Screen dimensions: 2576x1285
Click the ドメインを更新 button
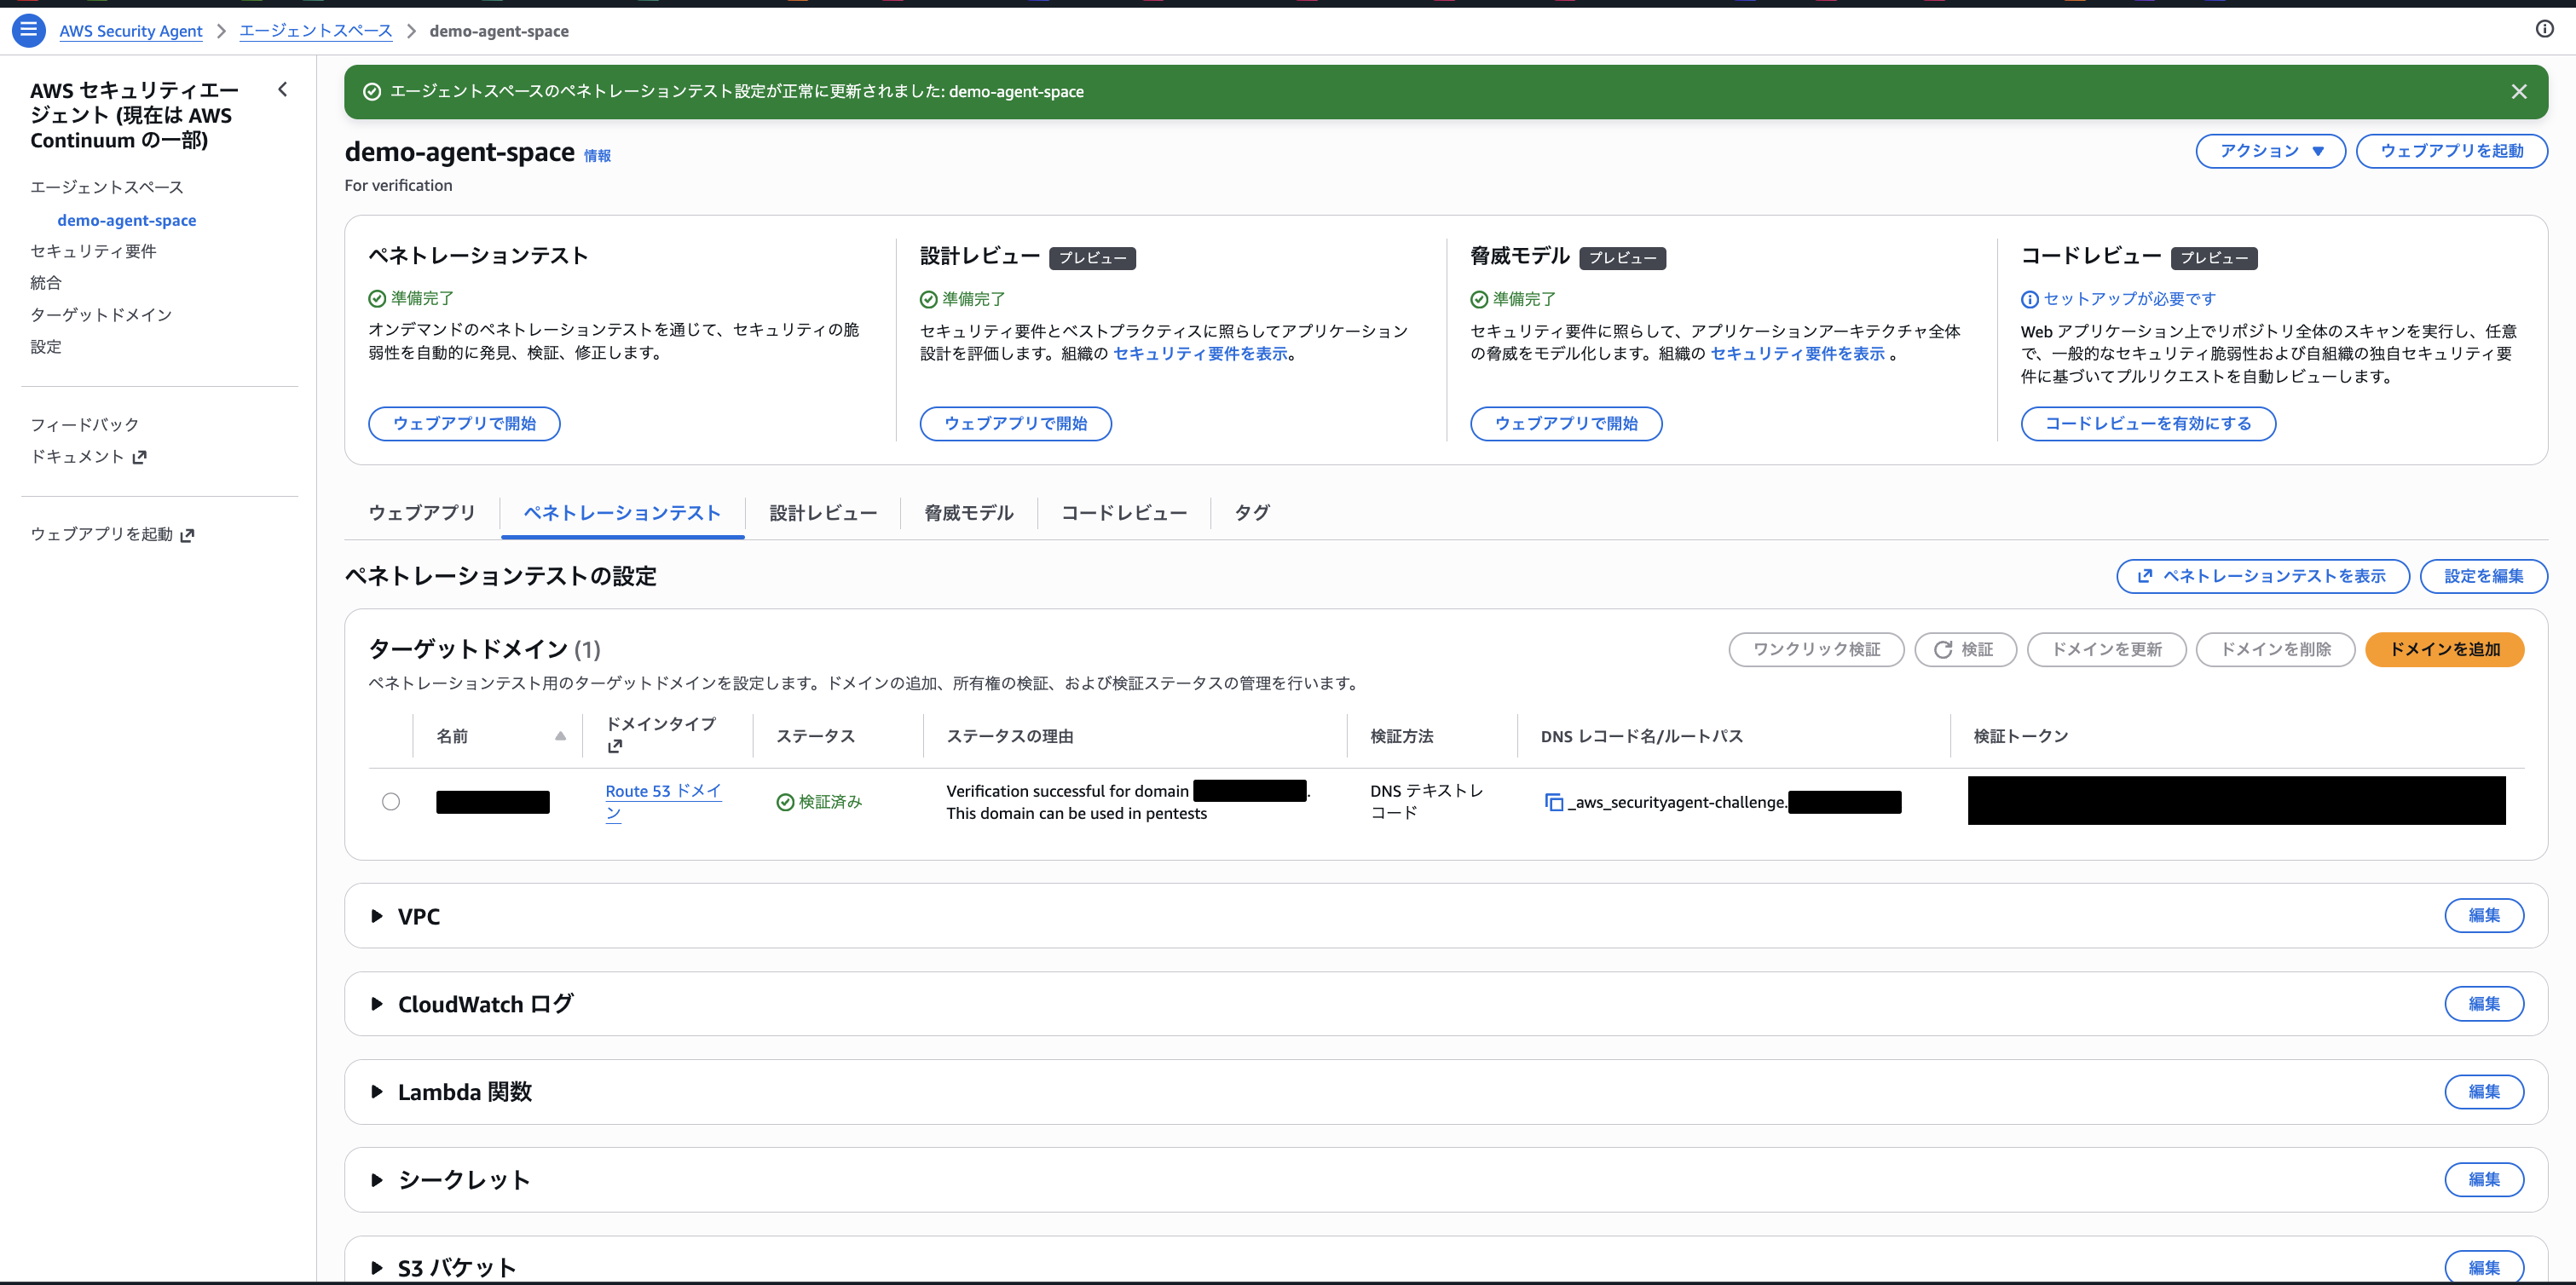click(2106, 650)
